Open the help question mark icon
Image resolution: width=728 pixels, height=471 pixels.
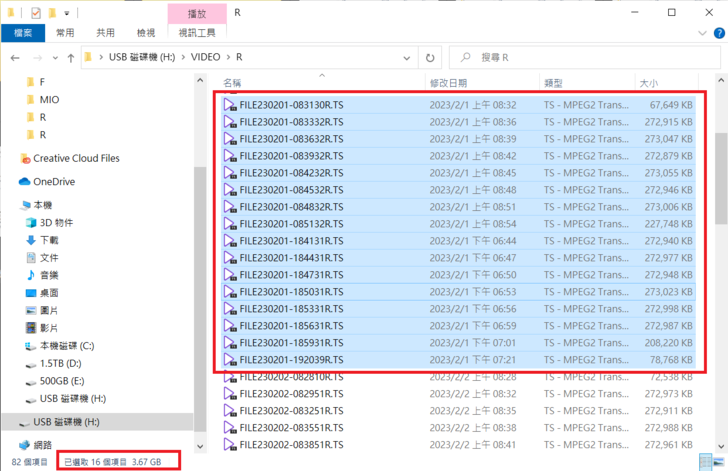(719, 33)
